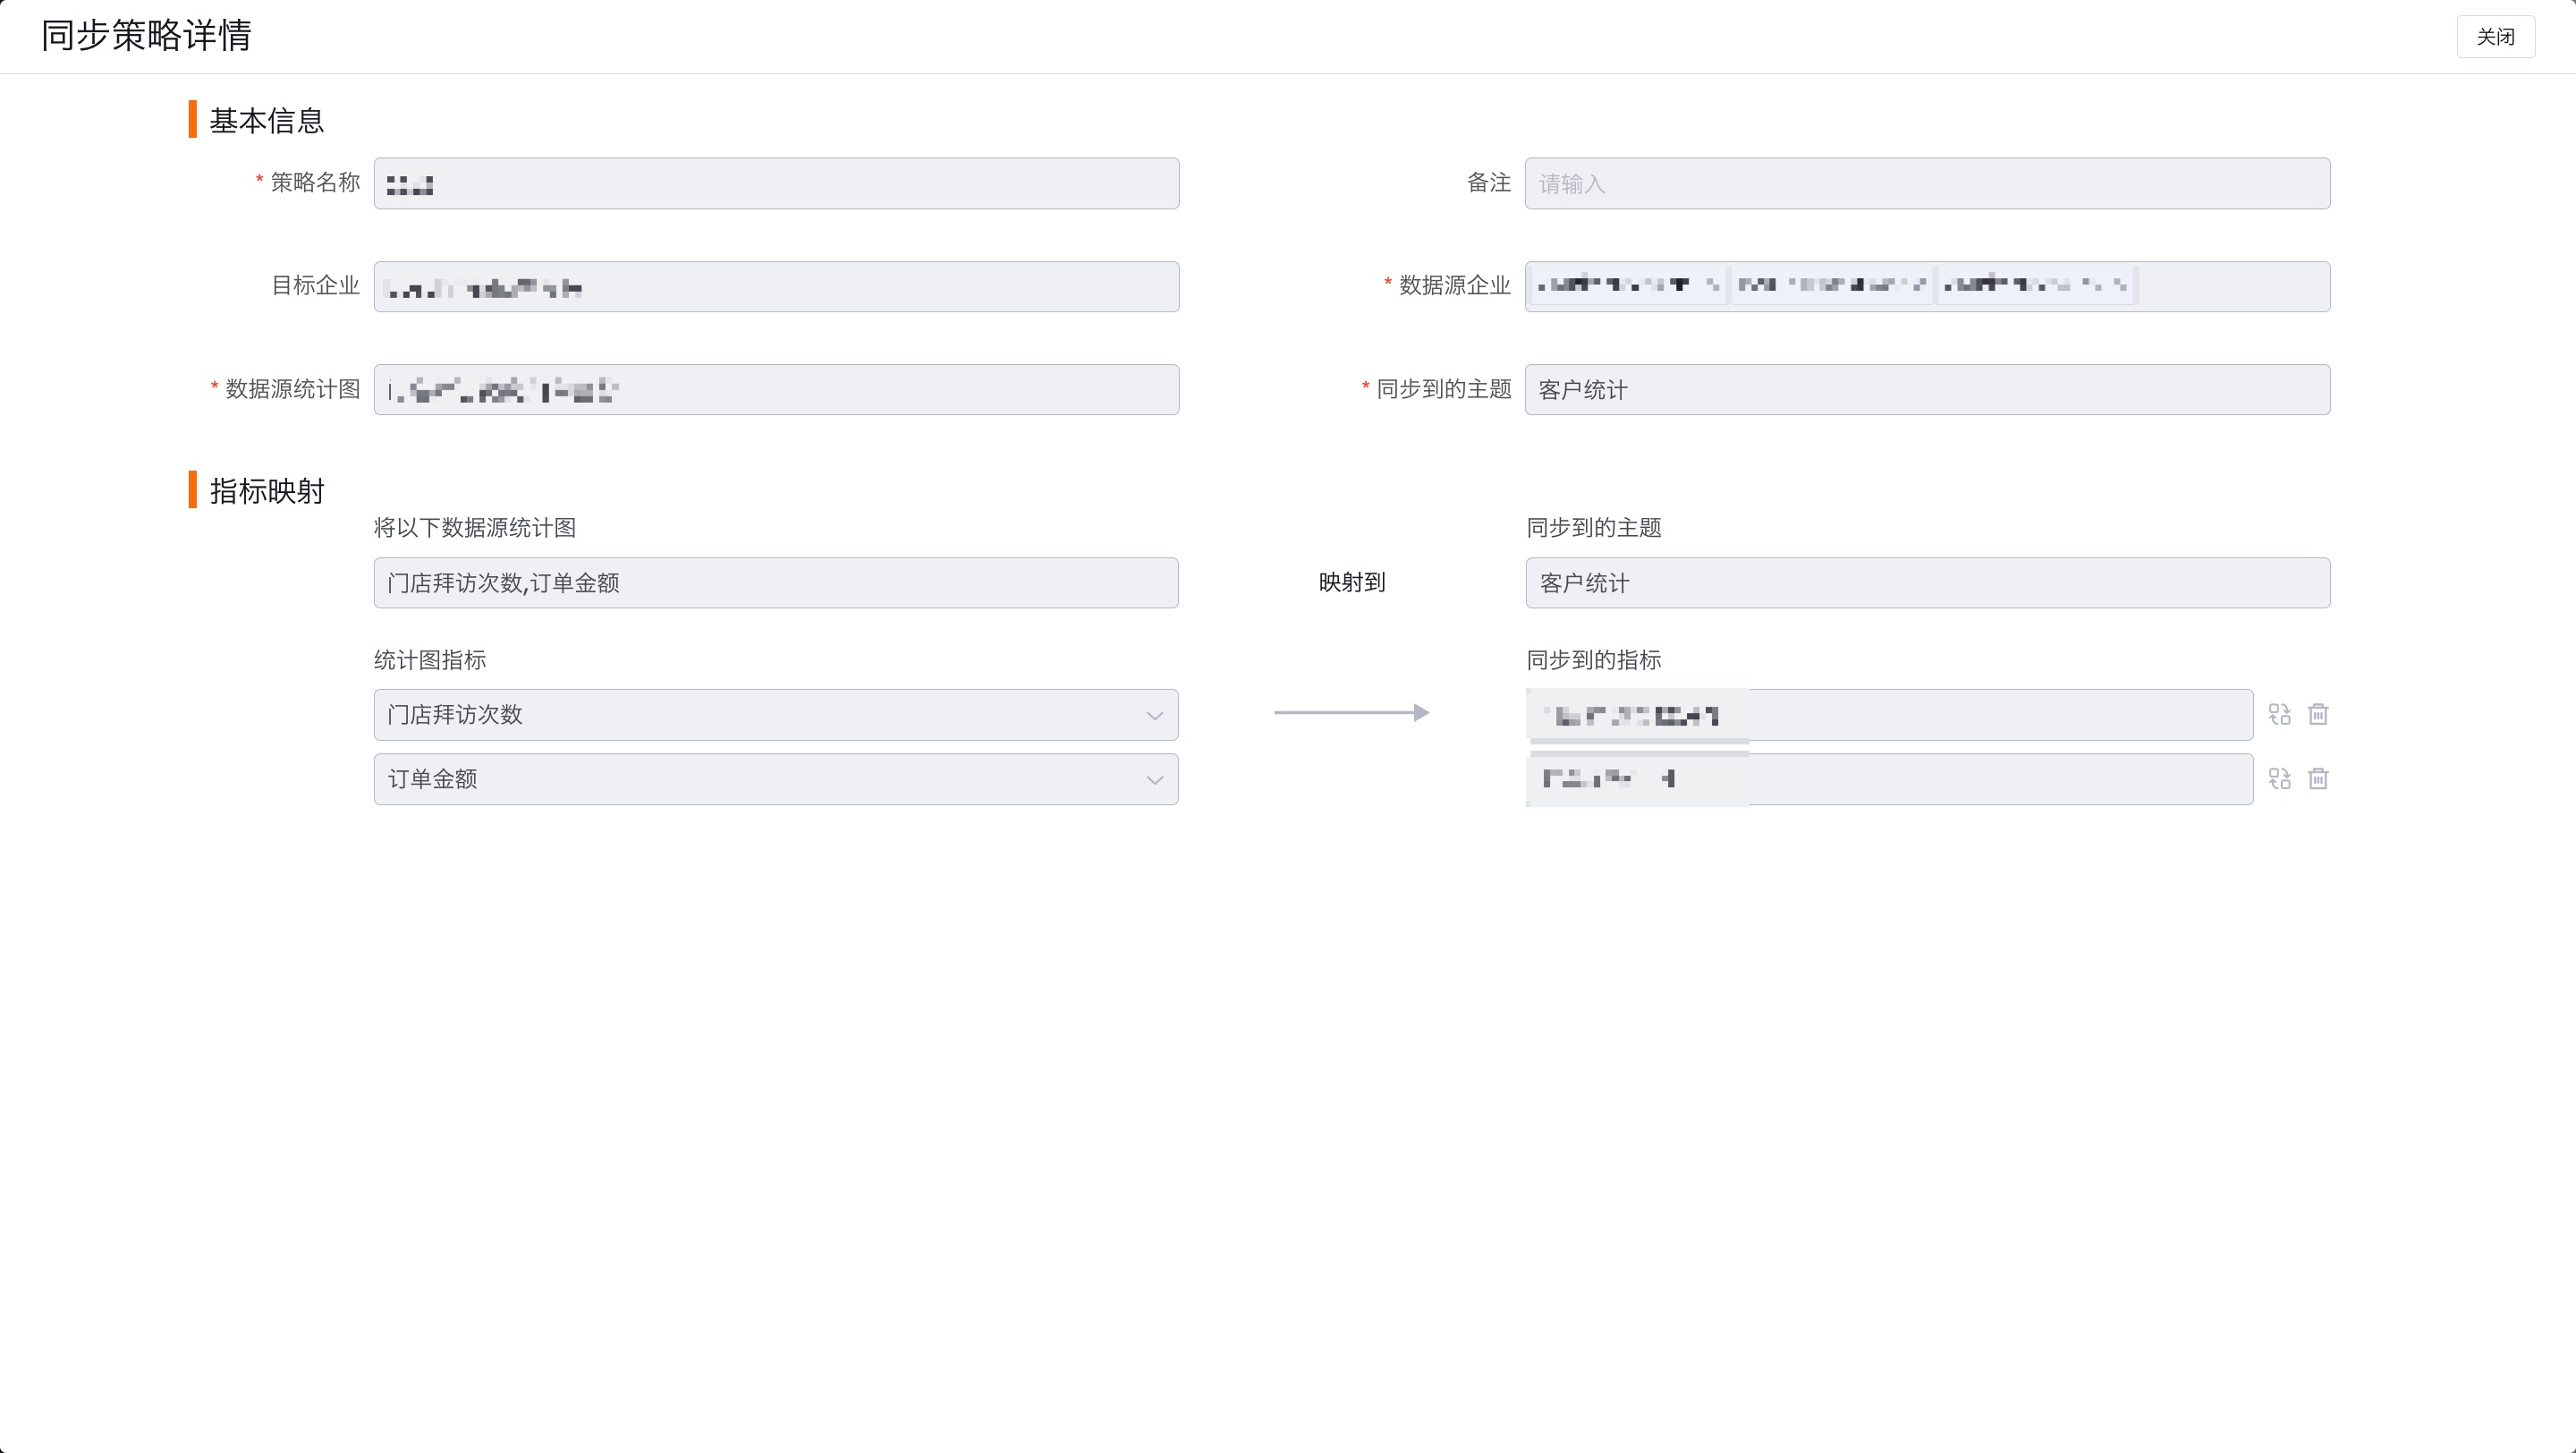Click the swap icon for 门店拜访次数 mapping row
2576x1453 pixels.
(x=2279, y=714)
